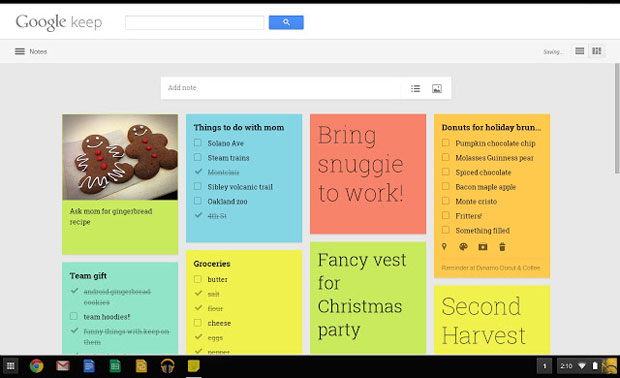Open the music headphones app in shelf
Screen dimensions: 620x378
168,366
